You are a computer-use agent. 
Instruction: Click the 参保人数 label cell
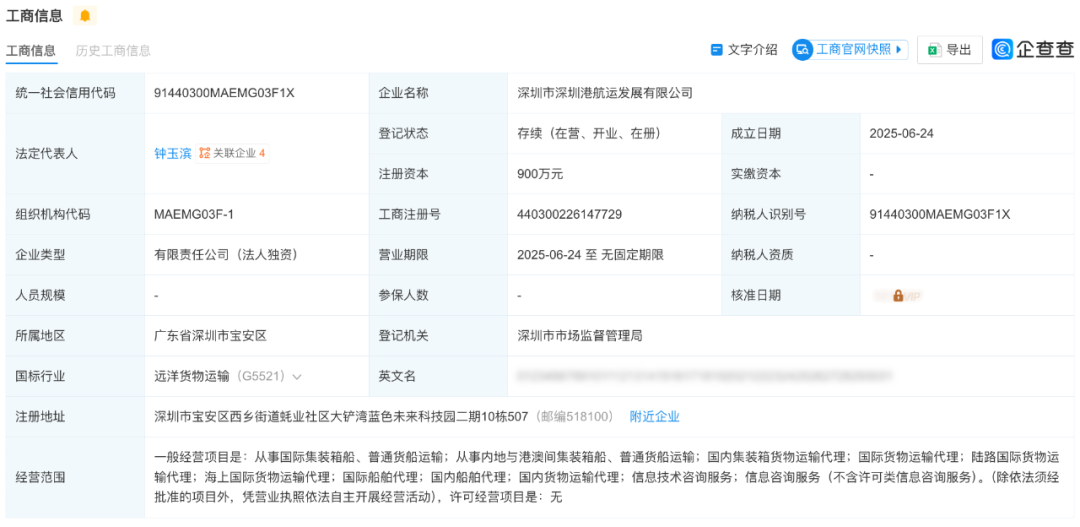tap(438, 296)
